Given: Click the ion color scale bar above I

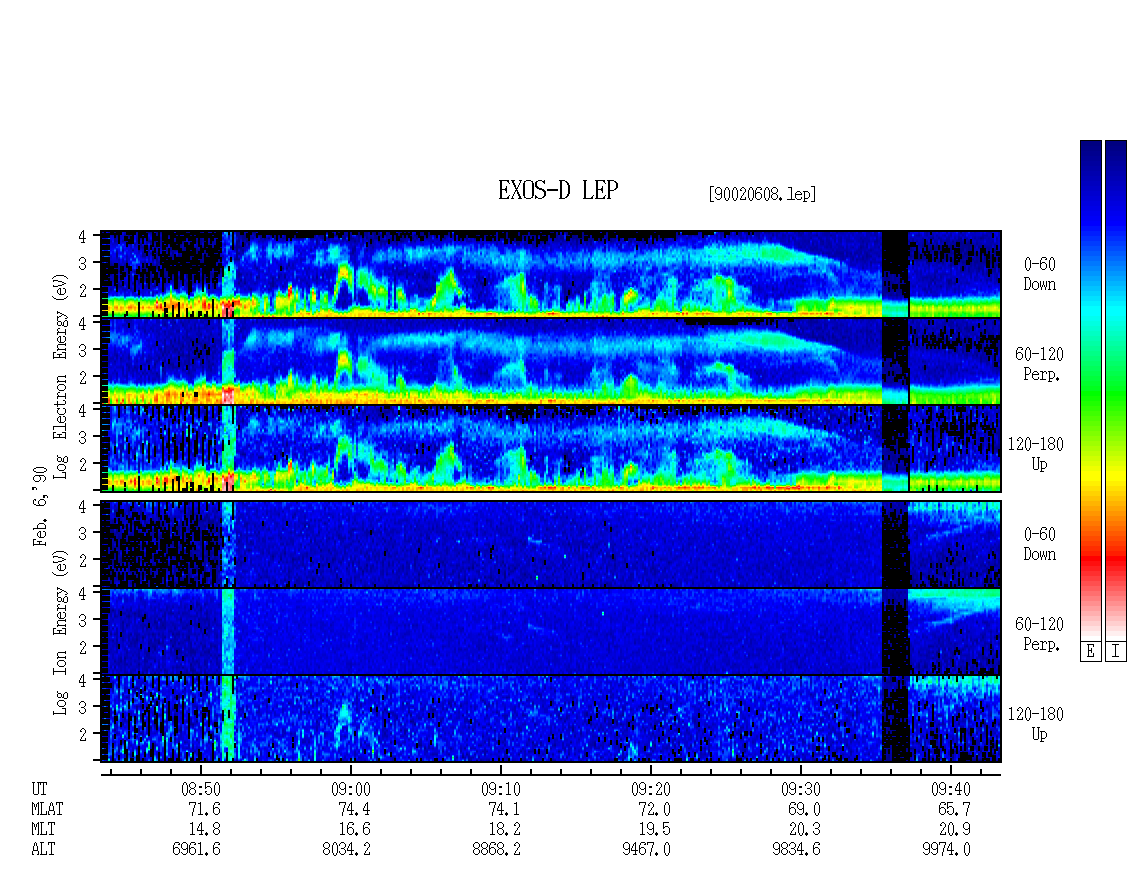Looking at the screenshot, I should [x=1116, y=390].
